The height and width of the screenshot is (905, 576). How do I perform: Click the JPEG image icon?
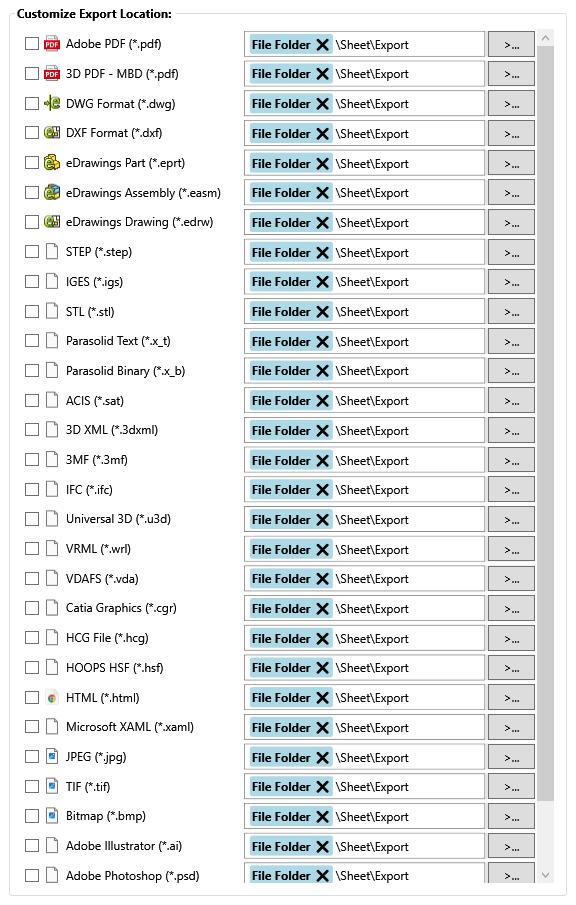52,757
